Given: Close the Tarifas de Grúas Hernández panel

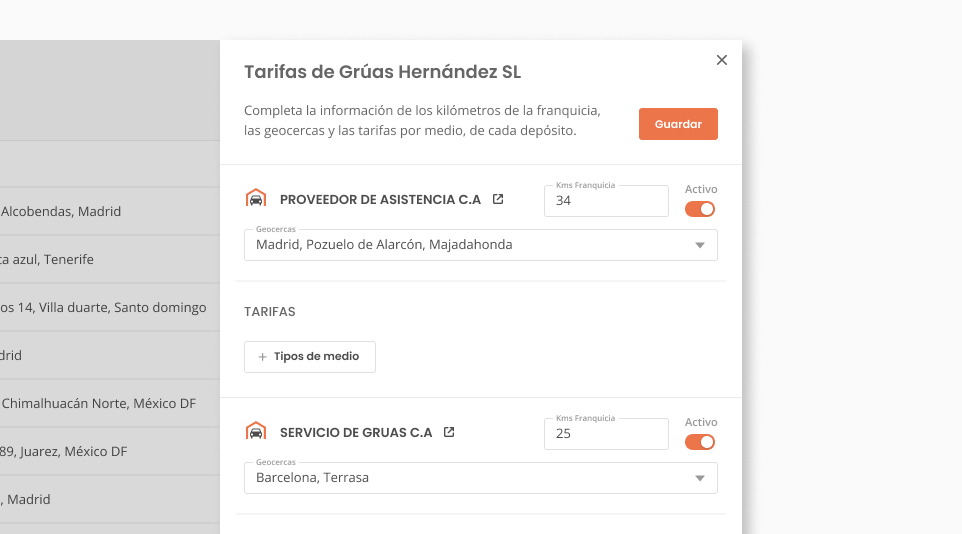Looking at the screenshot, I should tap(722, 60).
